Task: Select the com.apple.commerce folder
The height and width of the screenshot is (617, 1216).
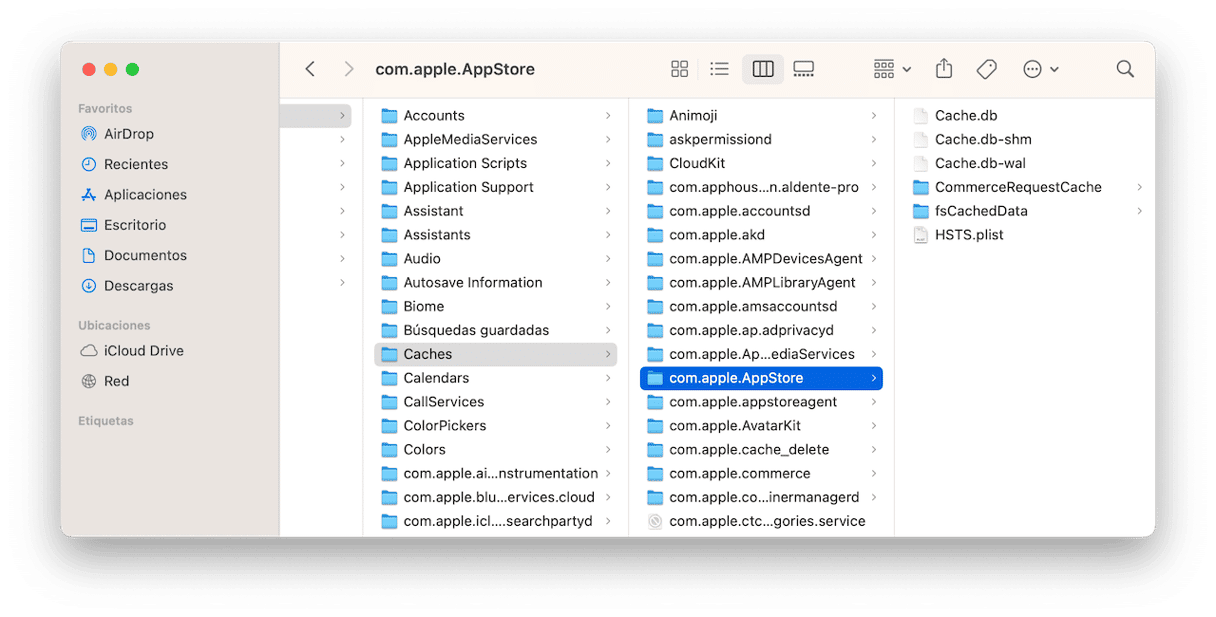Action: [761, 473]
